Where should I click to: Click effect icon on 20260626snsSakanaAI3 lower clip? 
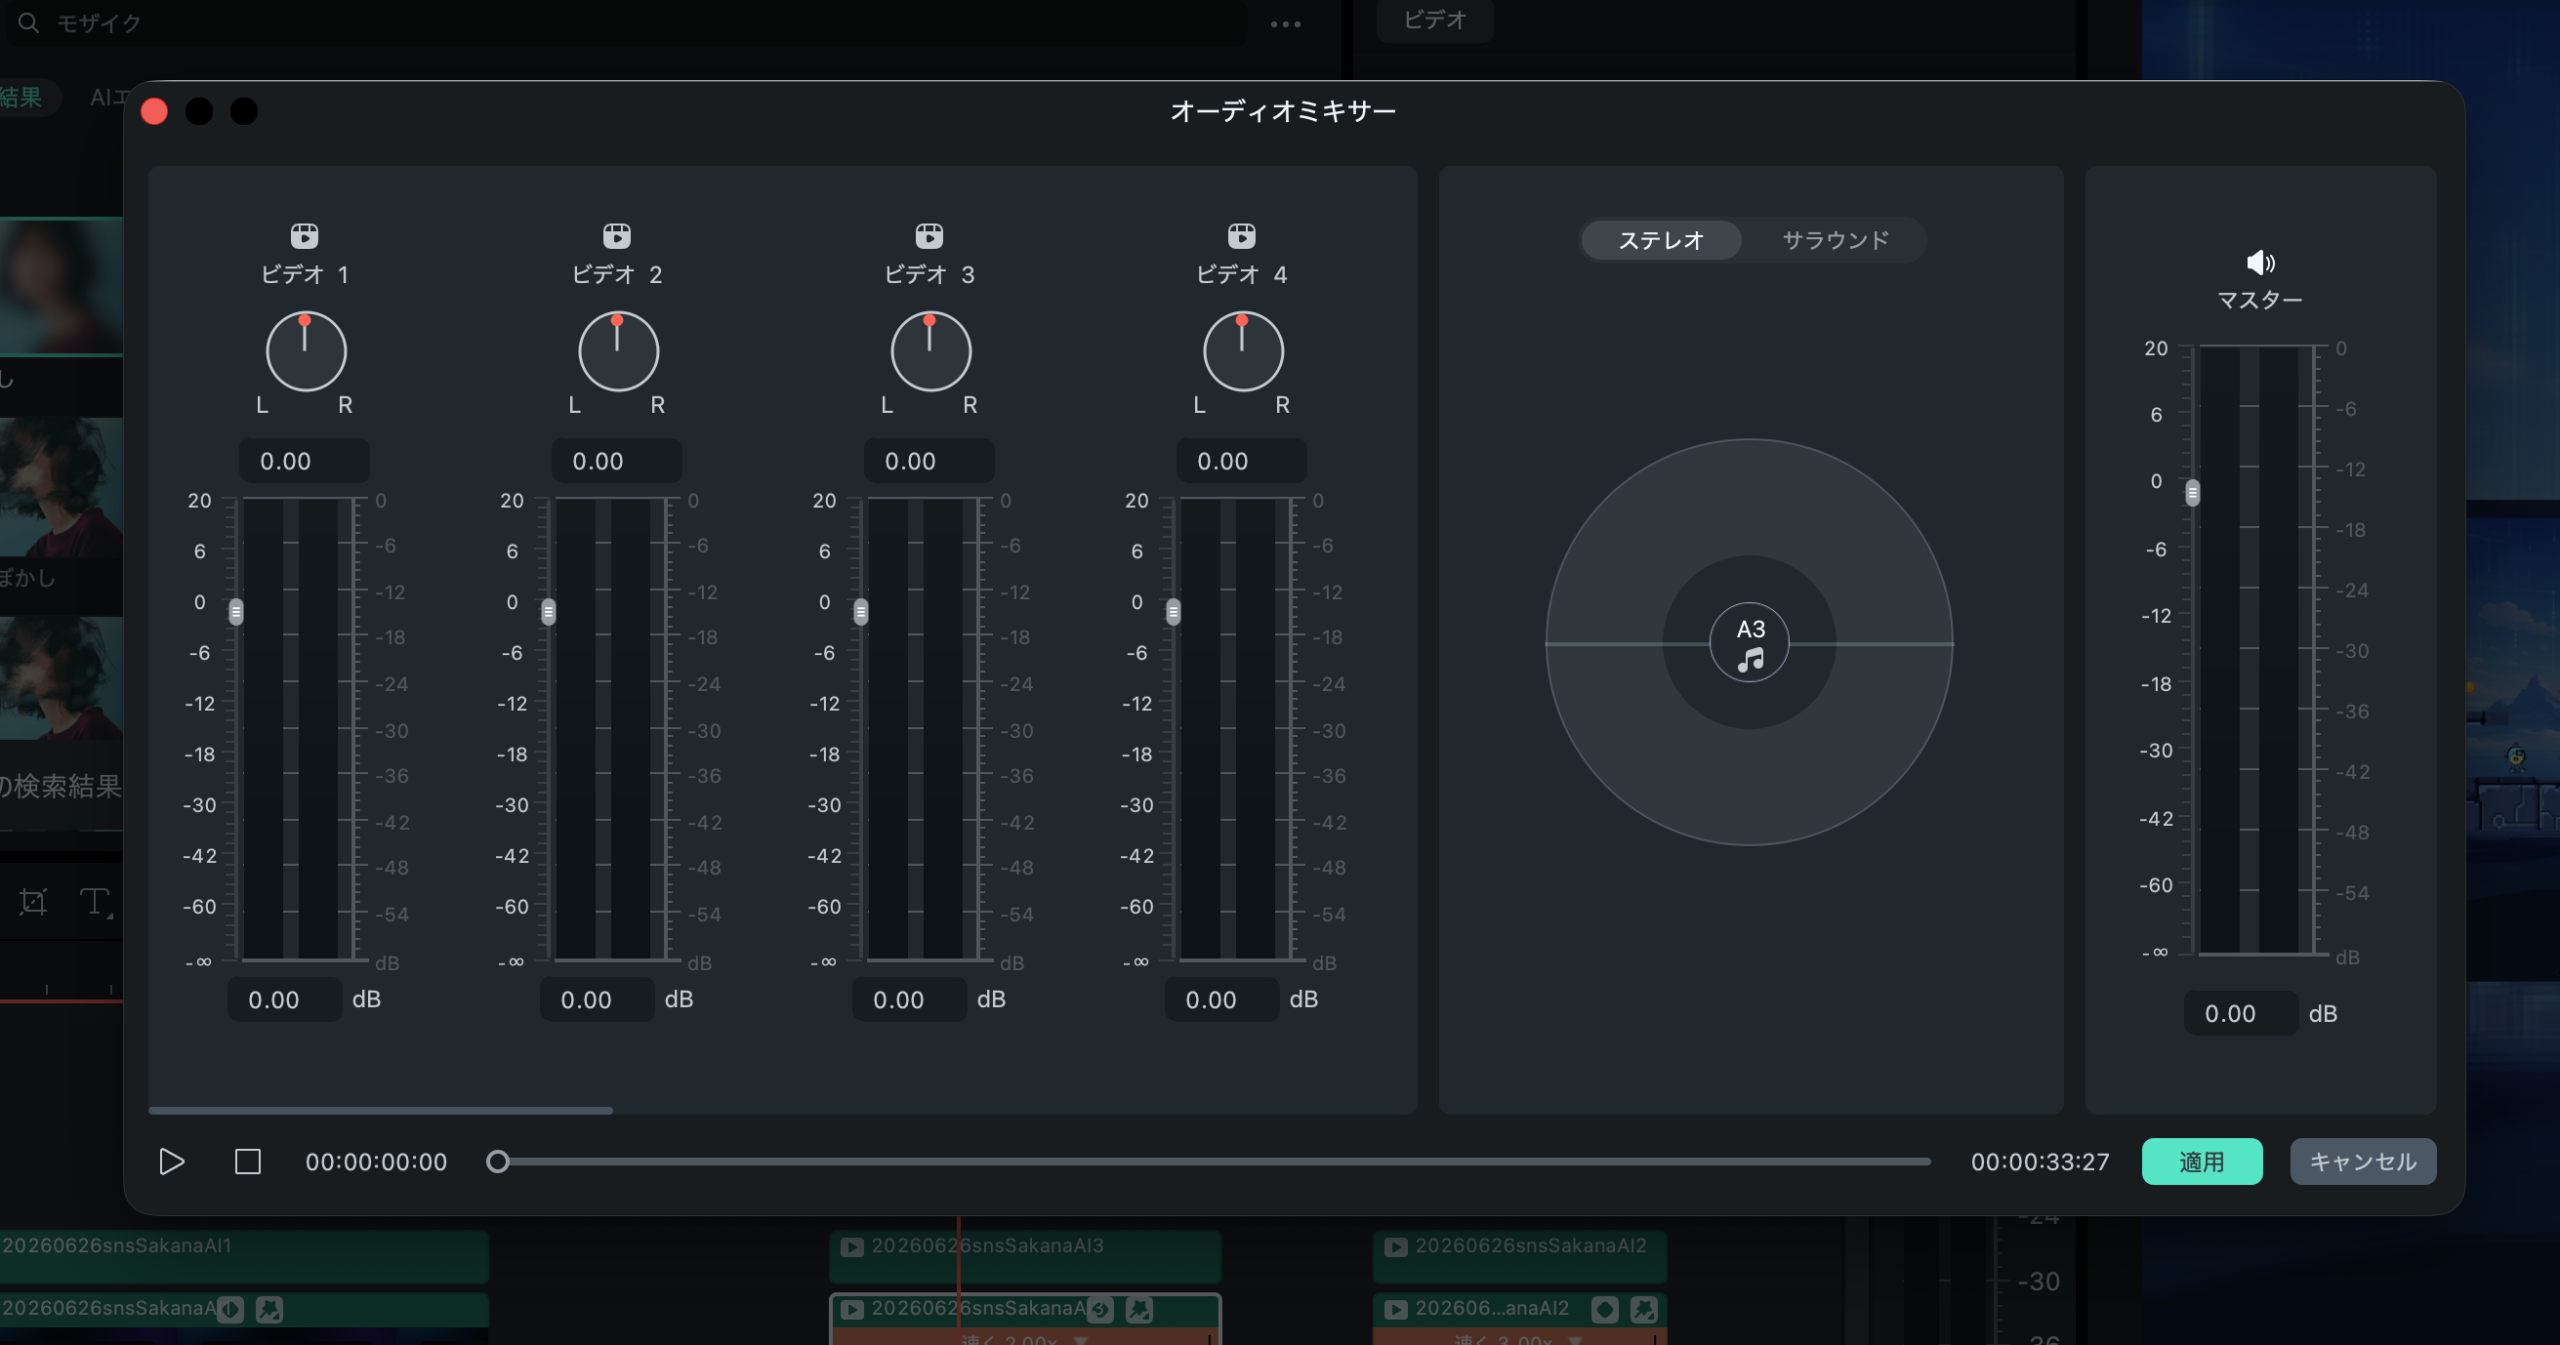click(x=1139, y=1309)
